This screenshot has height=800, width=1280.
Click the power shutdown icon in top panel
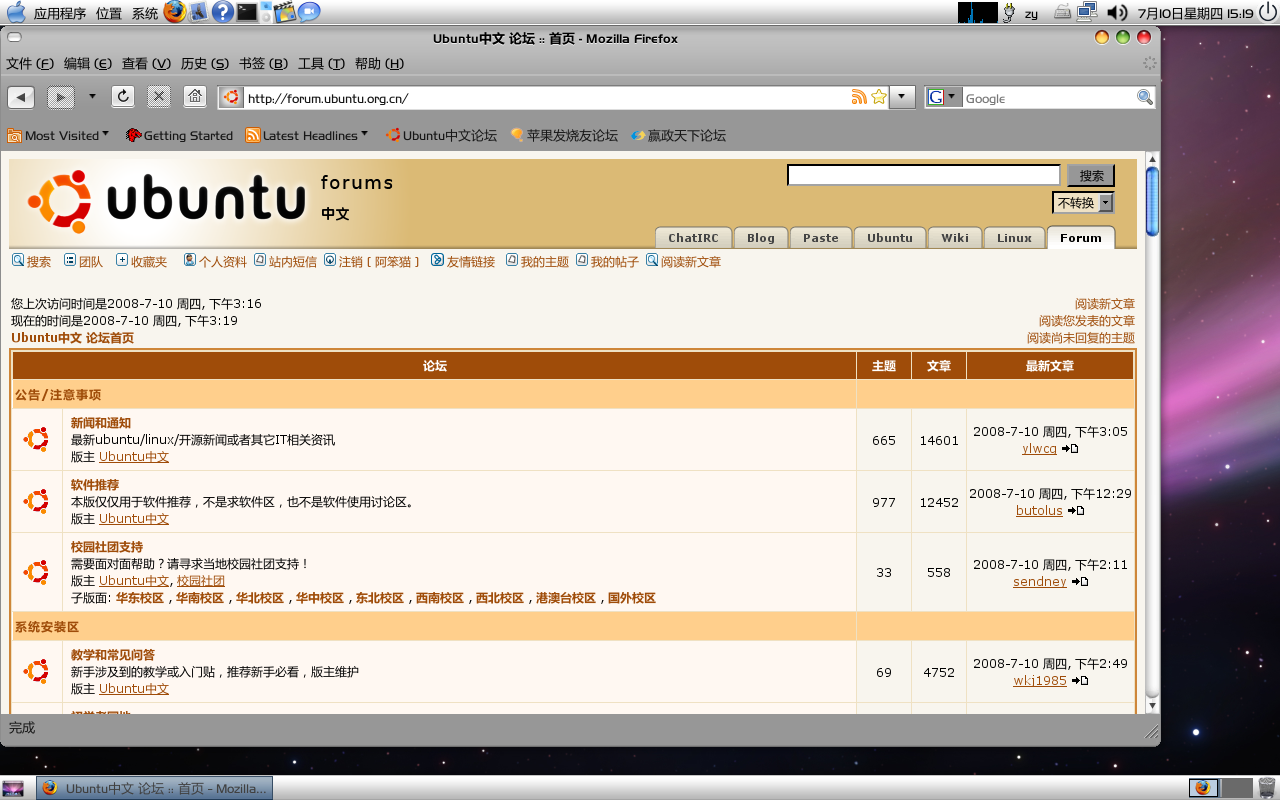1267,12
